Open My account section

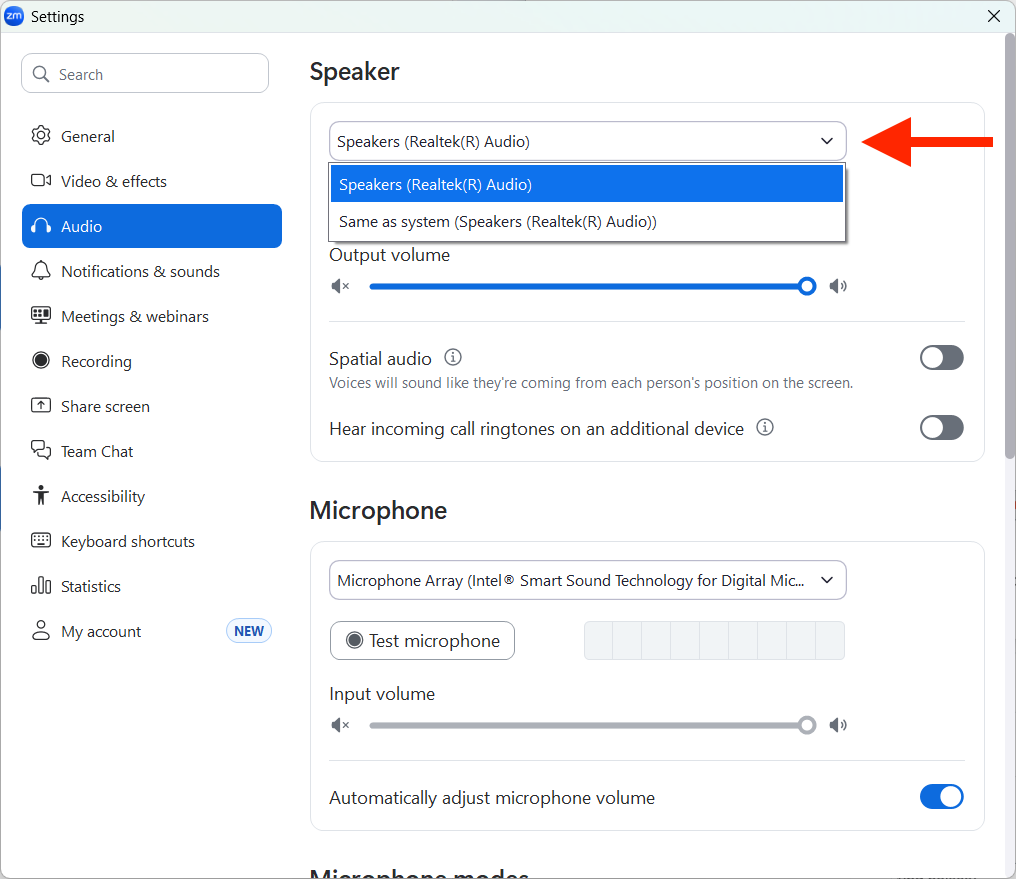[x=152, y=631]
